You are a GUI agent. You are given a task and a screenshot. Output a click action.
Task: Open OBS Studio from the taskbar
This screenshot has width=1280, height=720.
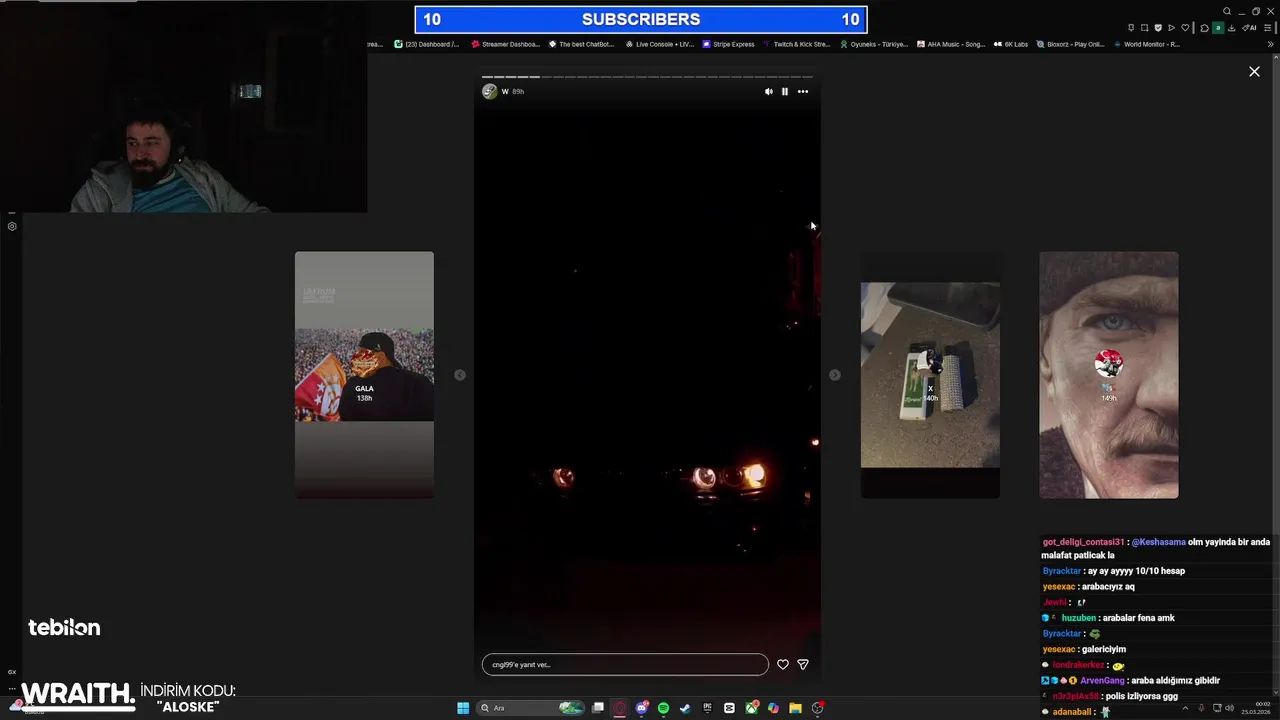pos(818,708)
